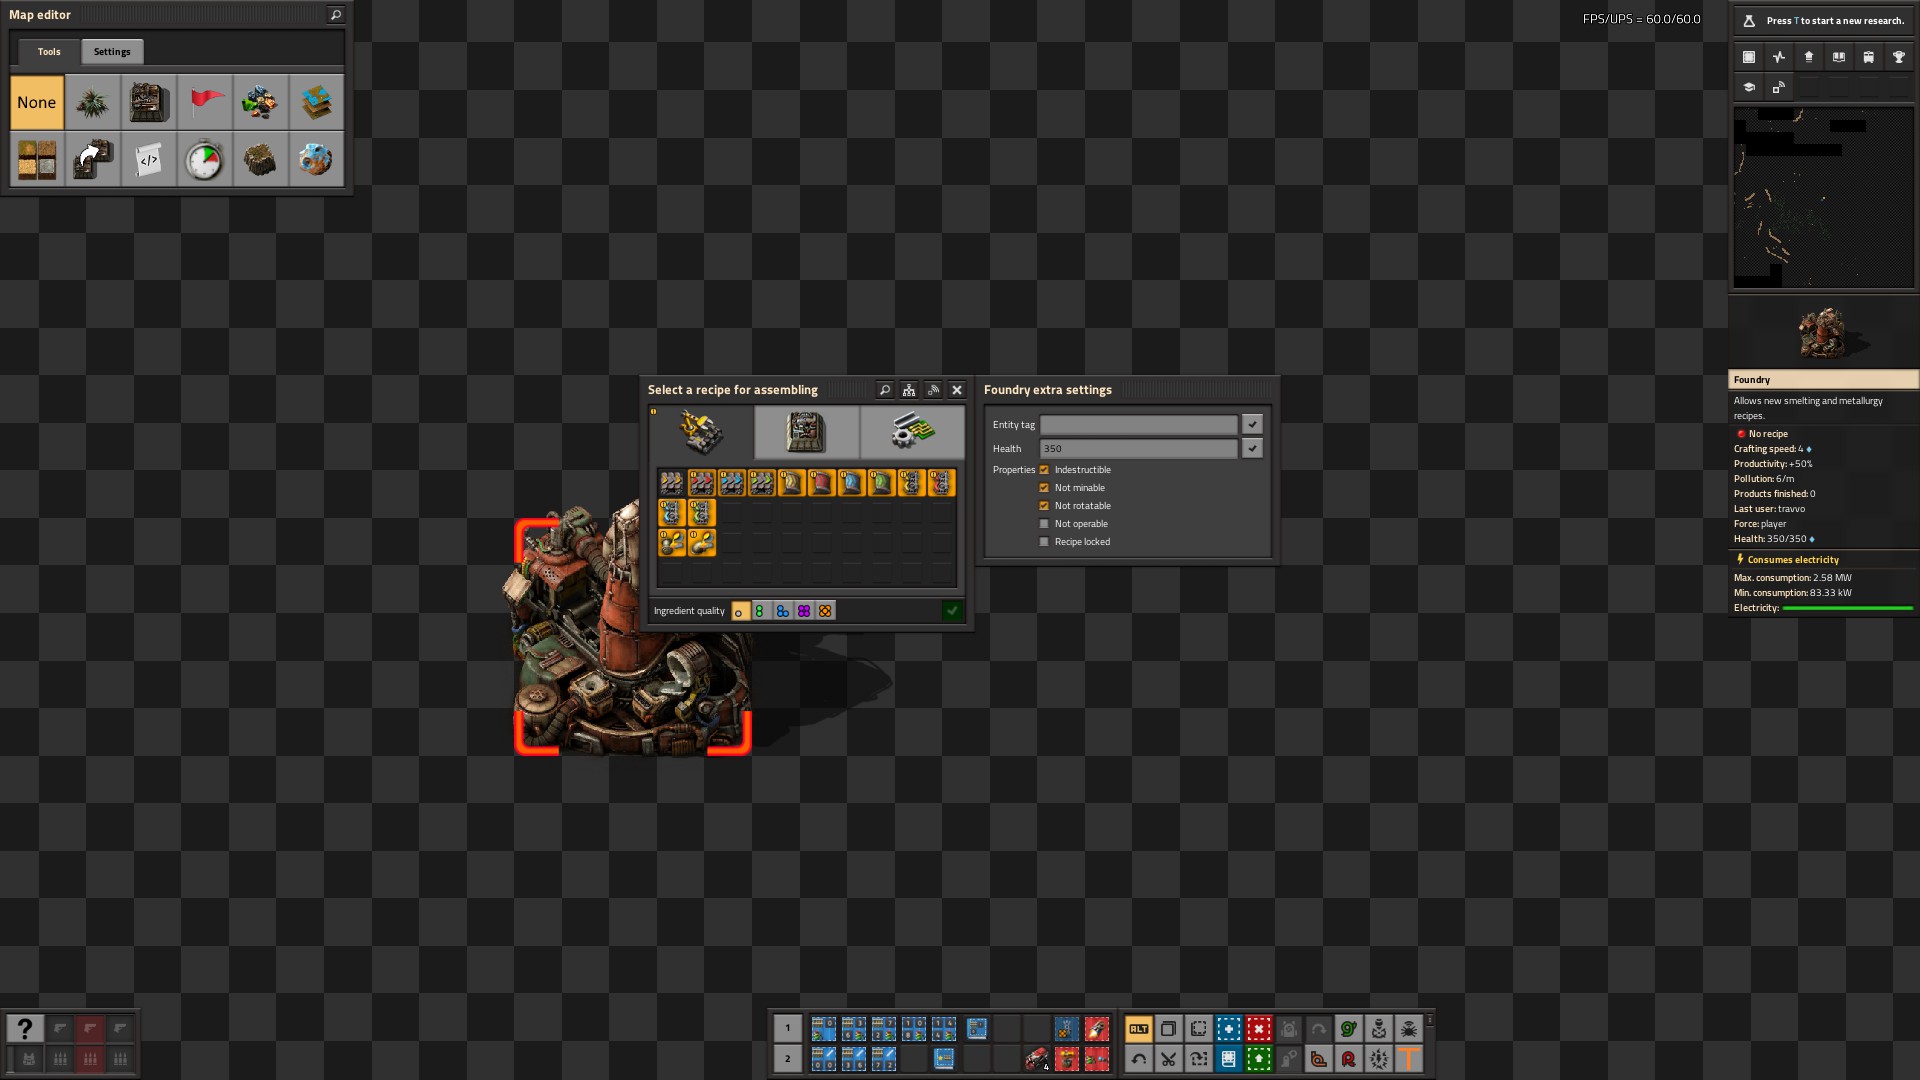1920x1080 pixels.
Task: Uncheck the Not minable property
Action: [1044, 488]
